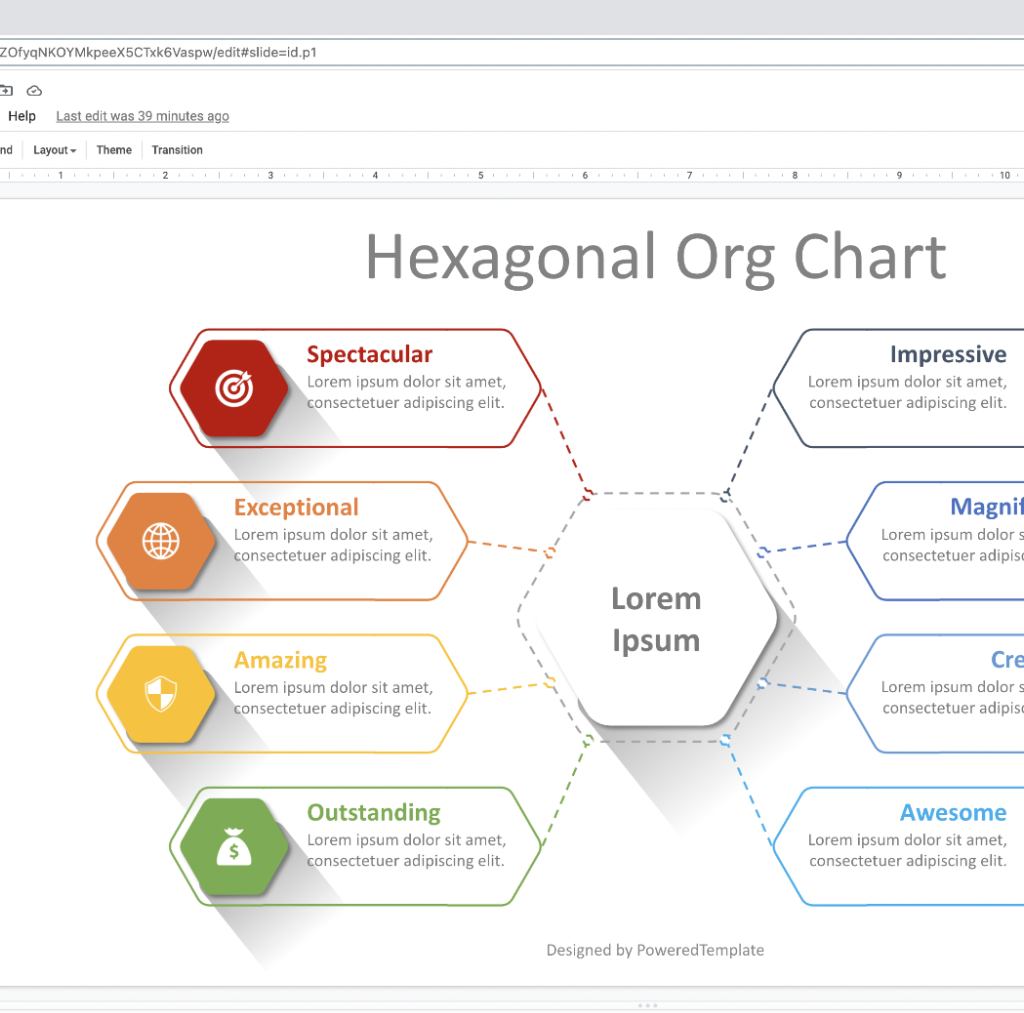
Task: Select the green money bag hexagon icon
Action: click(234, 847)
